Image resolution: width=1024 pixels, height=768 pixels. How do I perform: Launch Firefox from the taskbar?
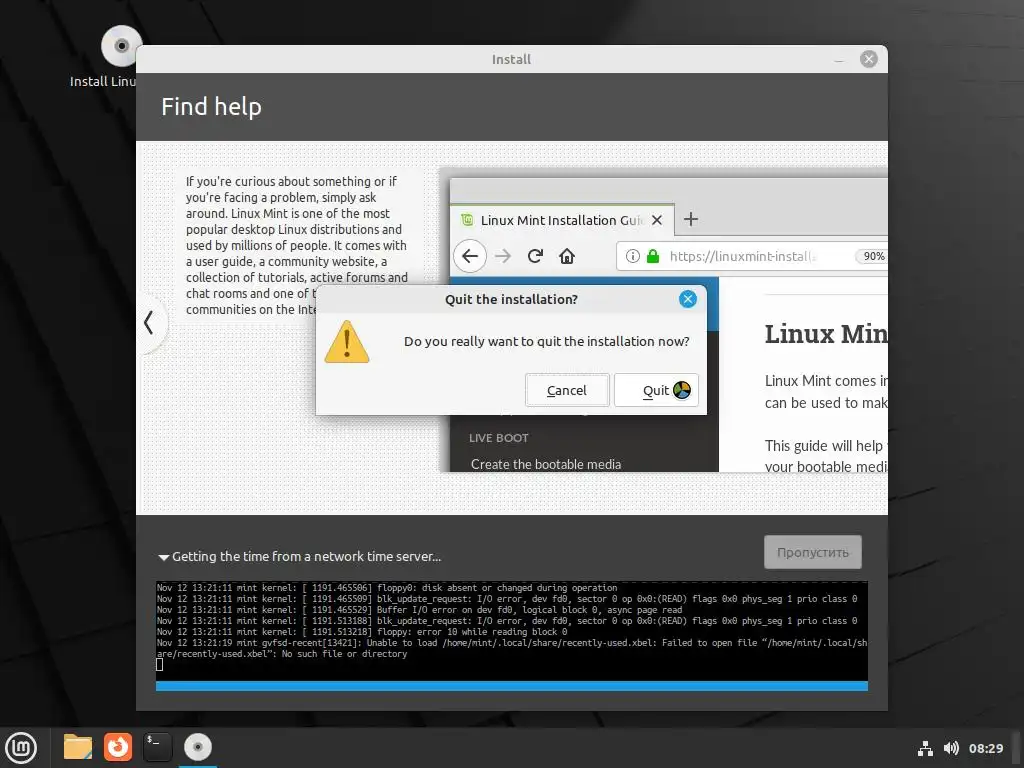click(118, 747)
